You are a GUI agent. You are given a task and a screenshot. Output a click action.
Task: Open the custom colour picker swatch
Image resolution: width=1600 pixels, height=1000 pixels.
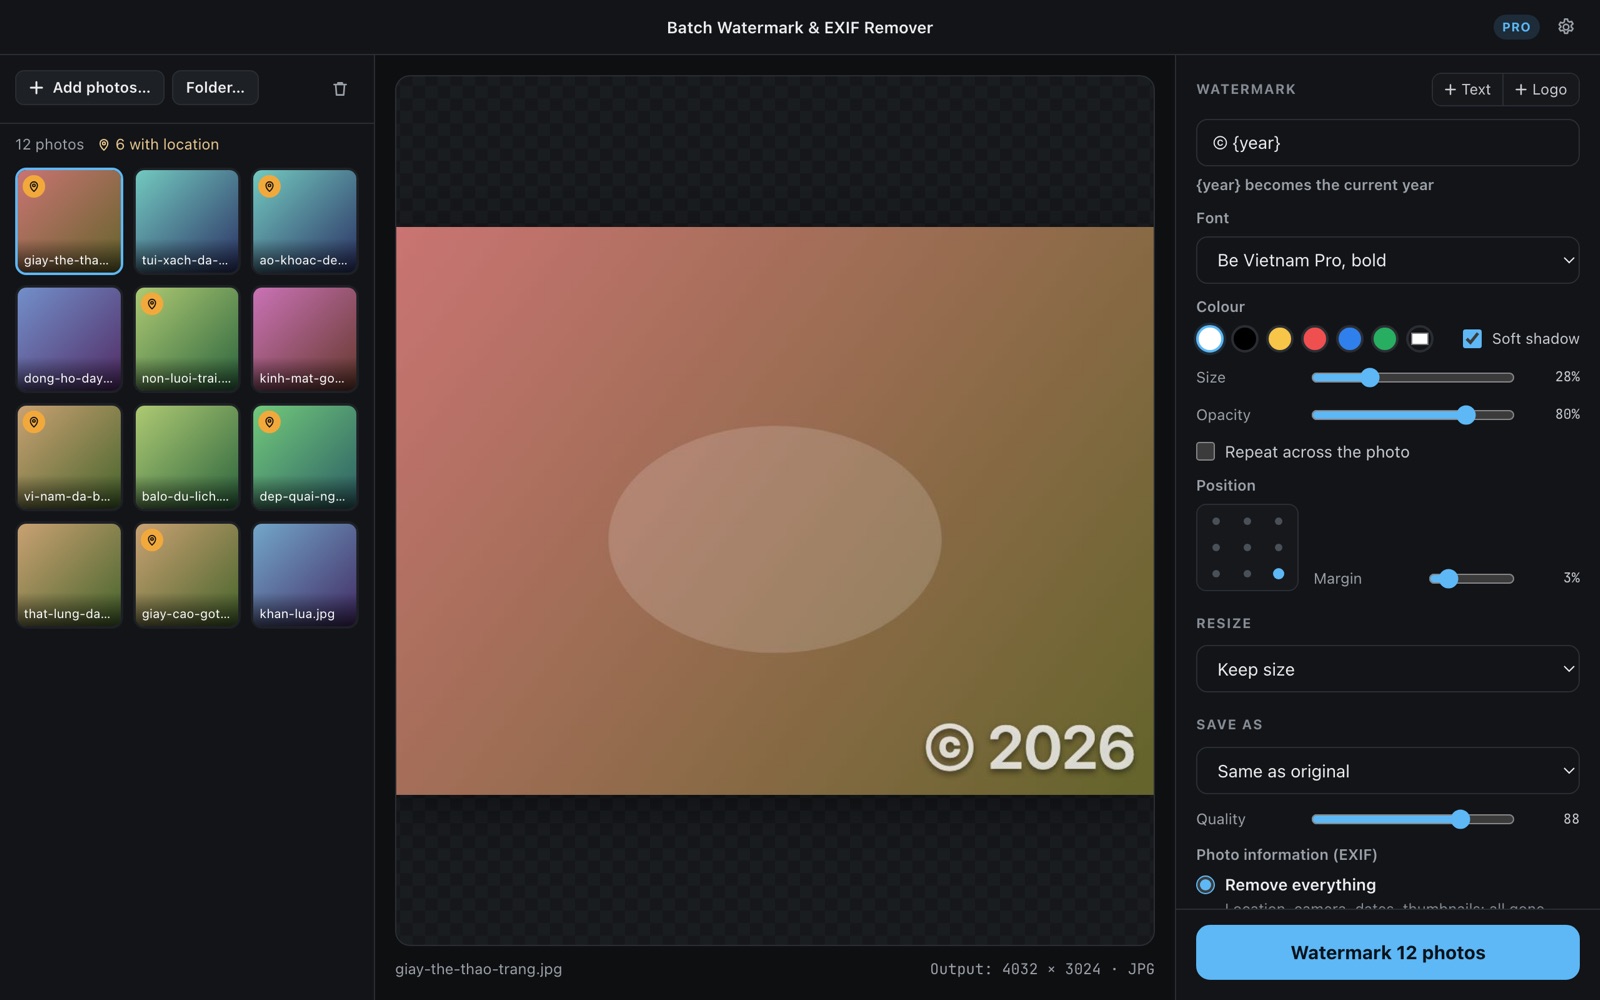coord(1420,339)
